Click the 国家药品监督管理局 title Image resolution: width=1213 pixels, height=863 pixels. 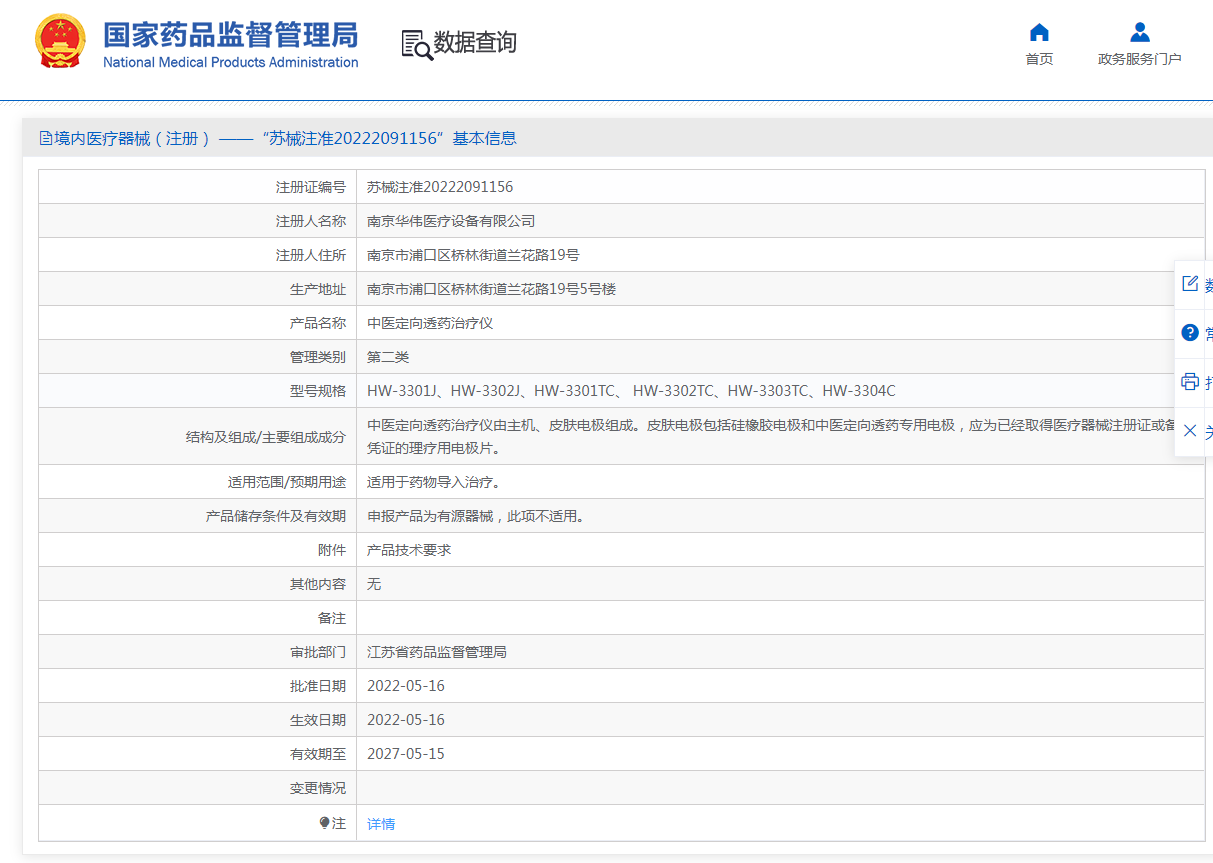coord(231,35)
